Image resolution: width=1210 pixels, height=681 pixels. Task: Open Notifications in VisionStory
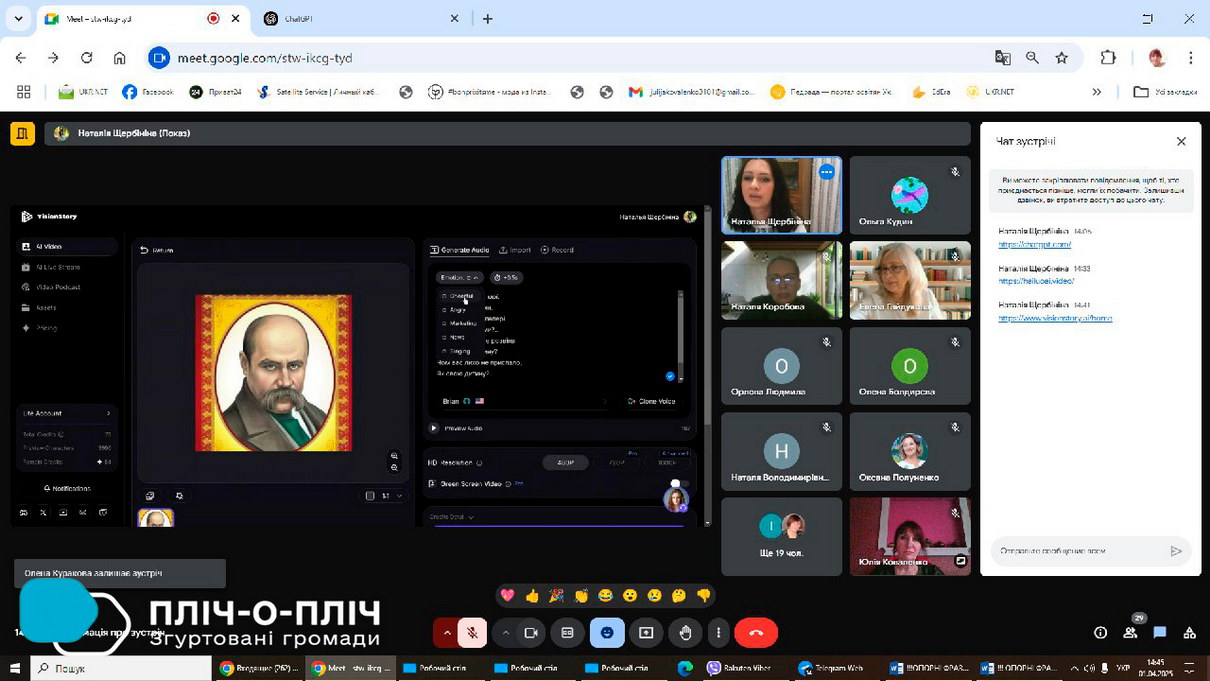(67, 488)
